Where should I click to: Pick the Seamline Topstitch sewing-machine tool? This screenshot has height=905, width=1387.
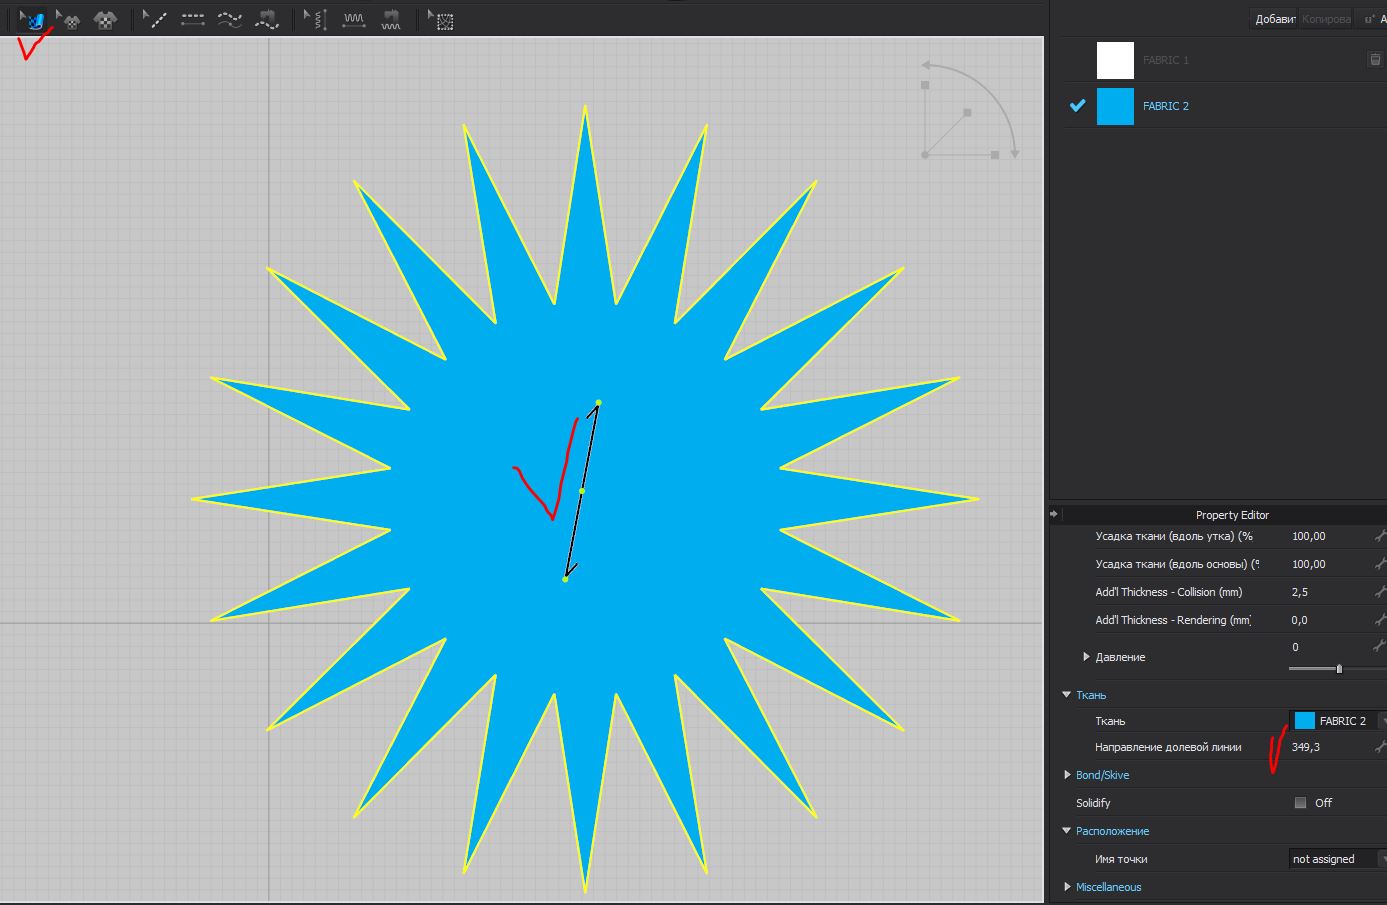tap(267, 19)
